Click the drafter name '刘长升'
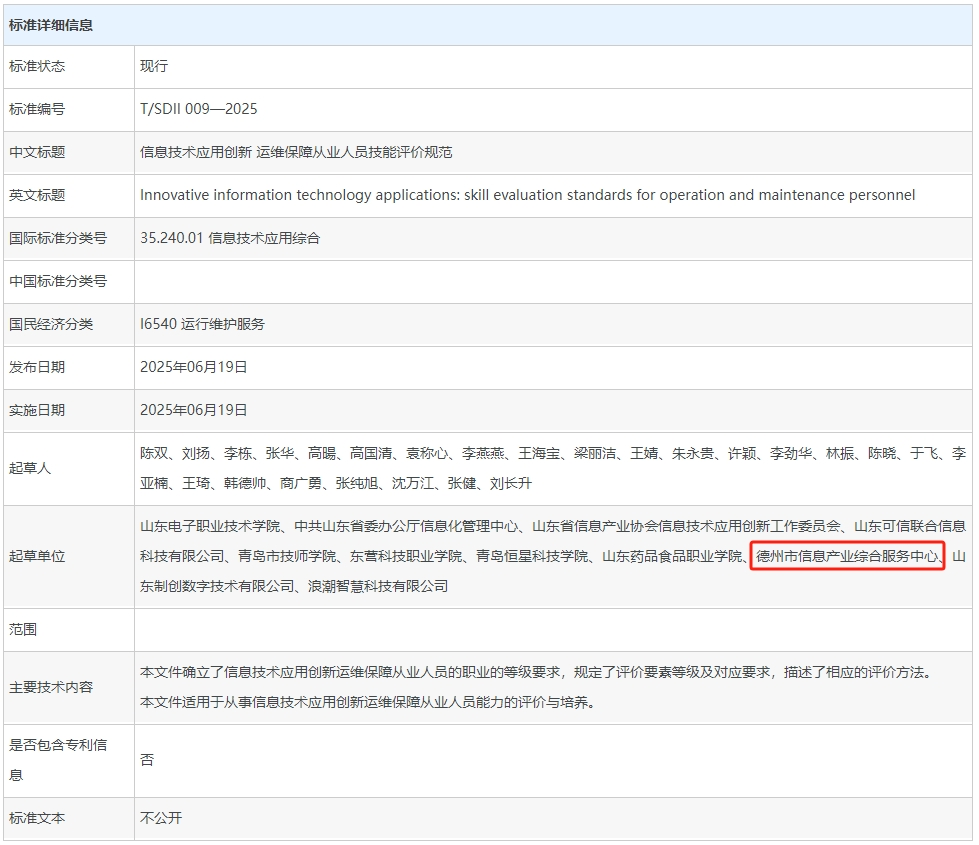The width and height of the screenshot is (979, 845). coord(511,483)
